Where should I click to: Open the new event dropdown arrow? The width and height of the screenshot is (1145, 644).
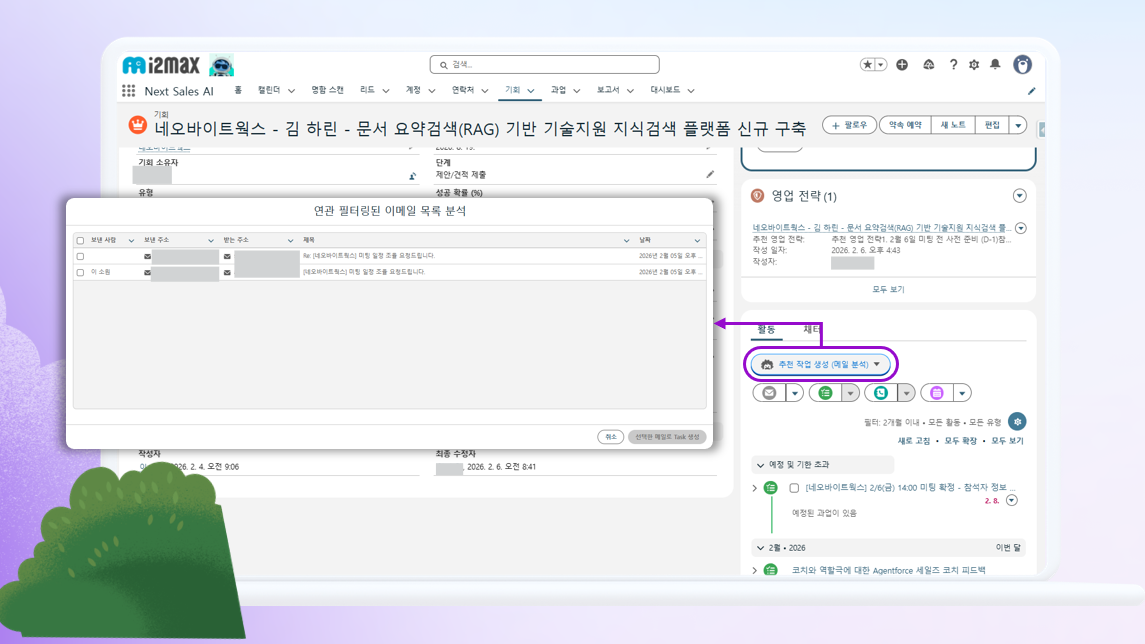click(962, 393)
